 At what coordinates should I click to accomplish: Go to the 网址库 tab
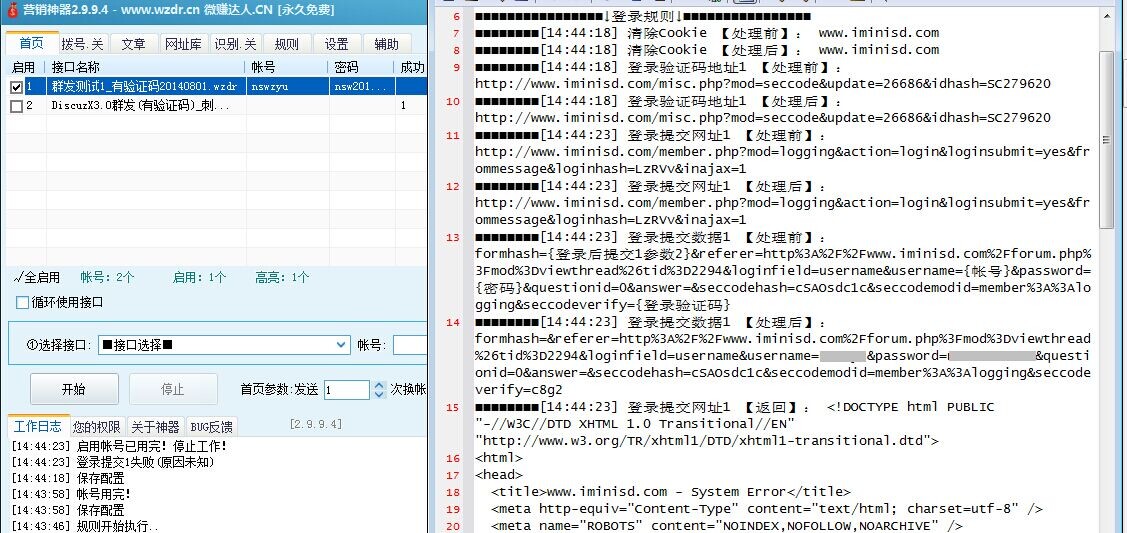click(183, 44)
